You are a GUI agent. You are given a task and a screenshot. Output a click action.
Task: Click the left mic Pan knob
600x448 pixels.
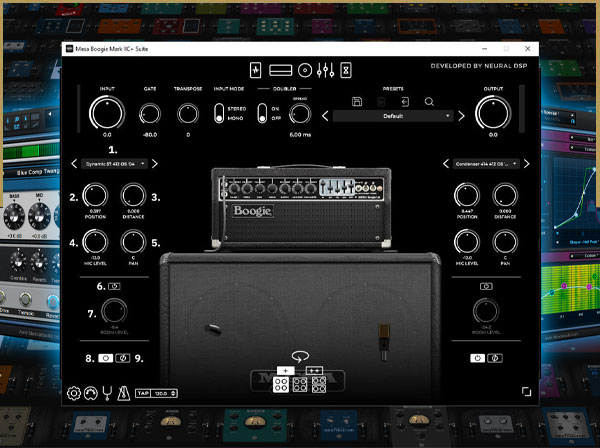(x=133, y=242)
